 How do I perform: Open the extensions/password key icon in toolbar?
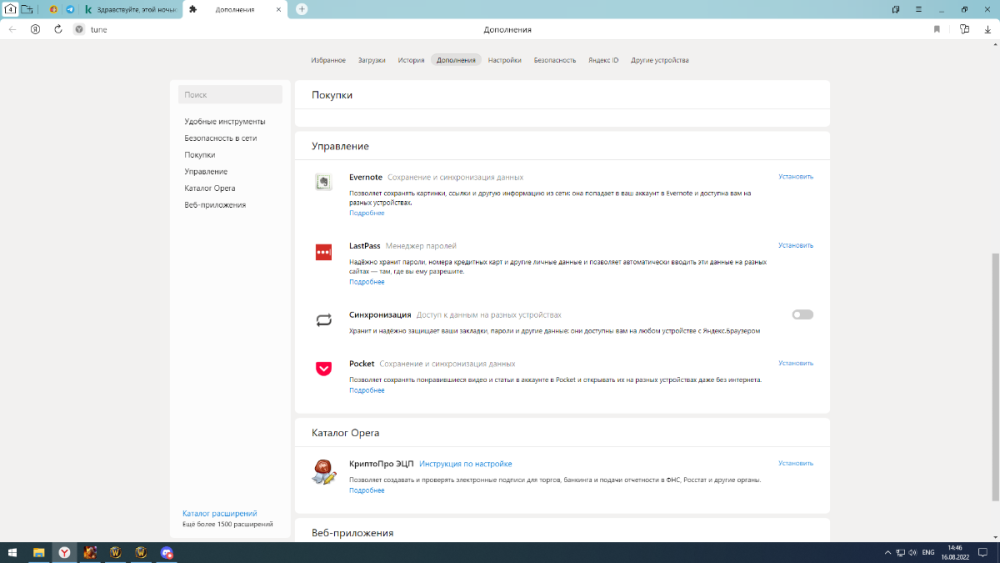coord(964,29)
